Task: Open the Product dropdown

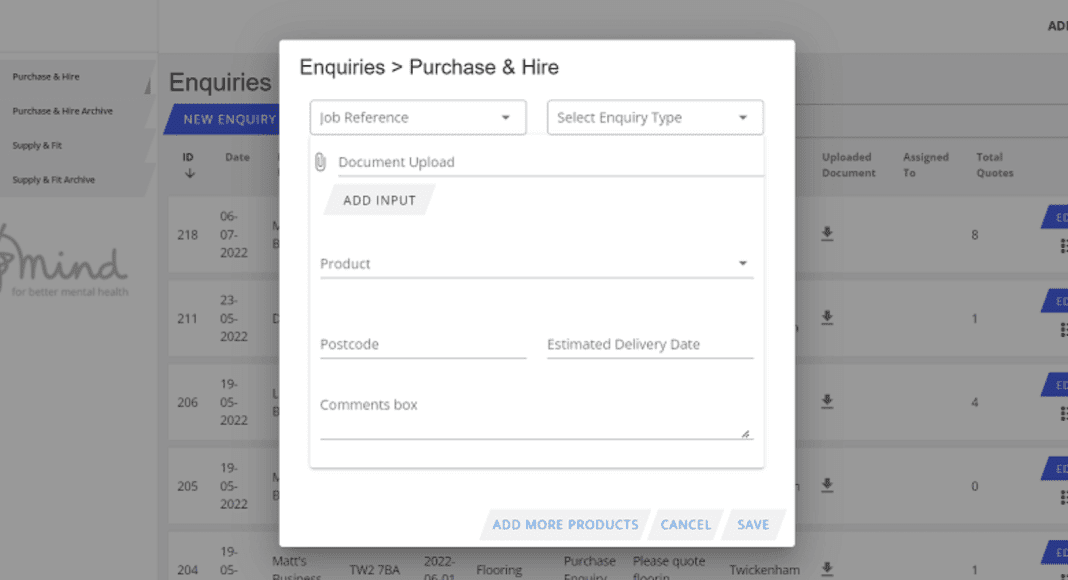Action: point(535,264)
